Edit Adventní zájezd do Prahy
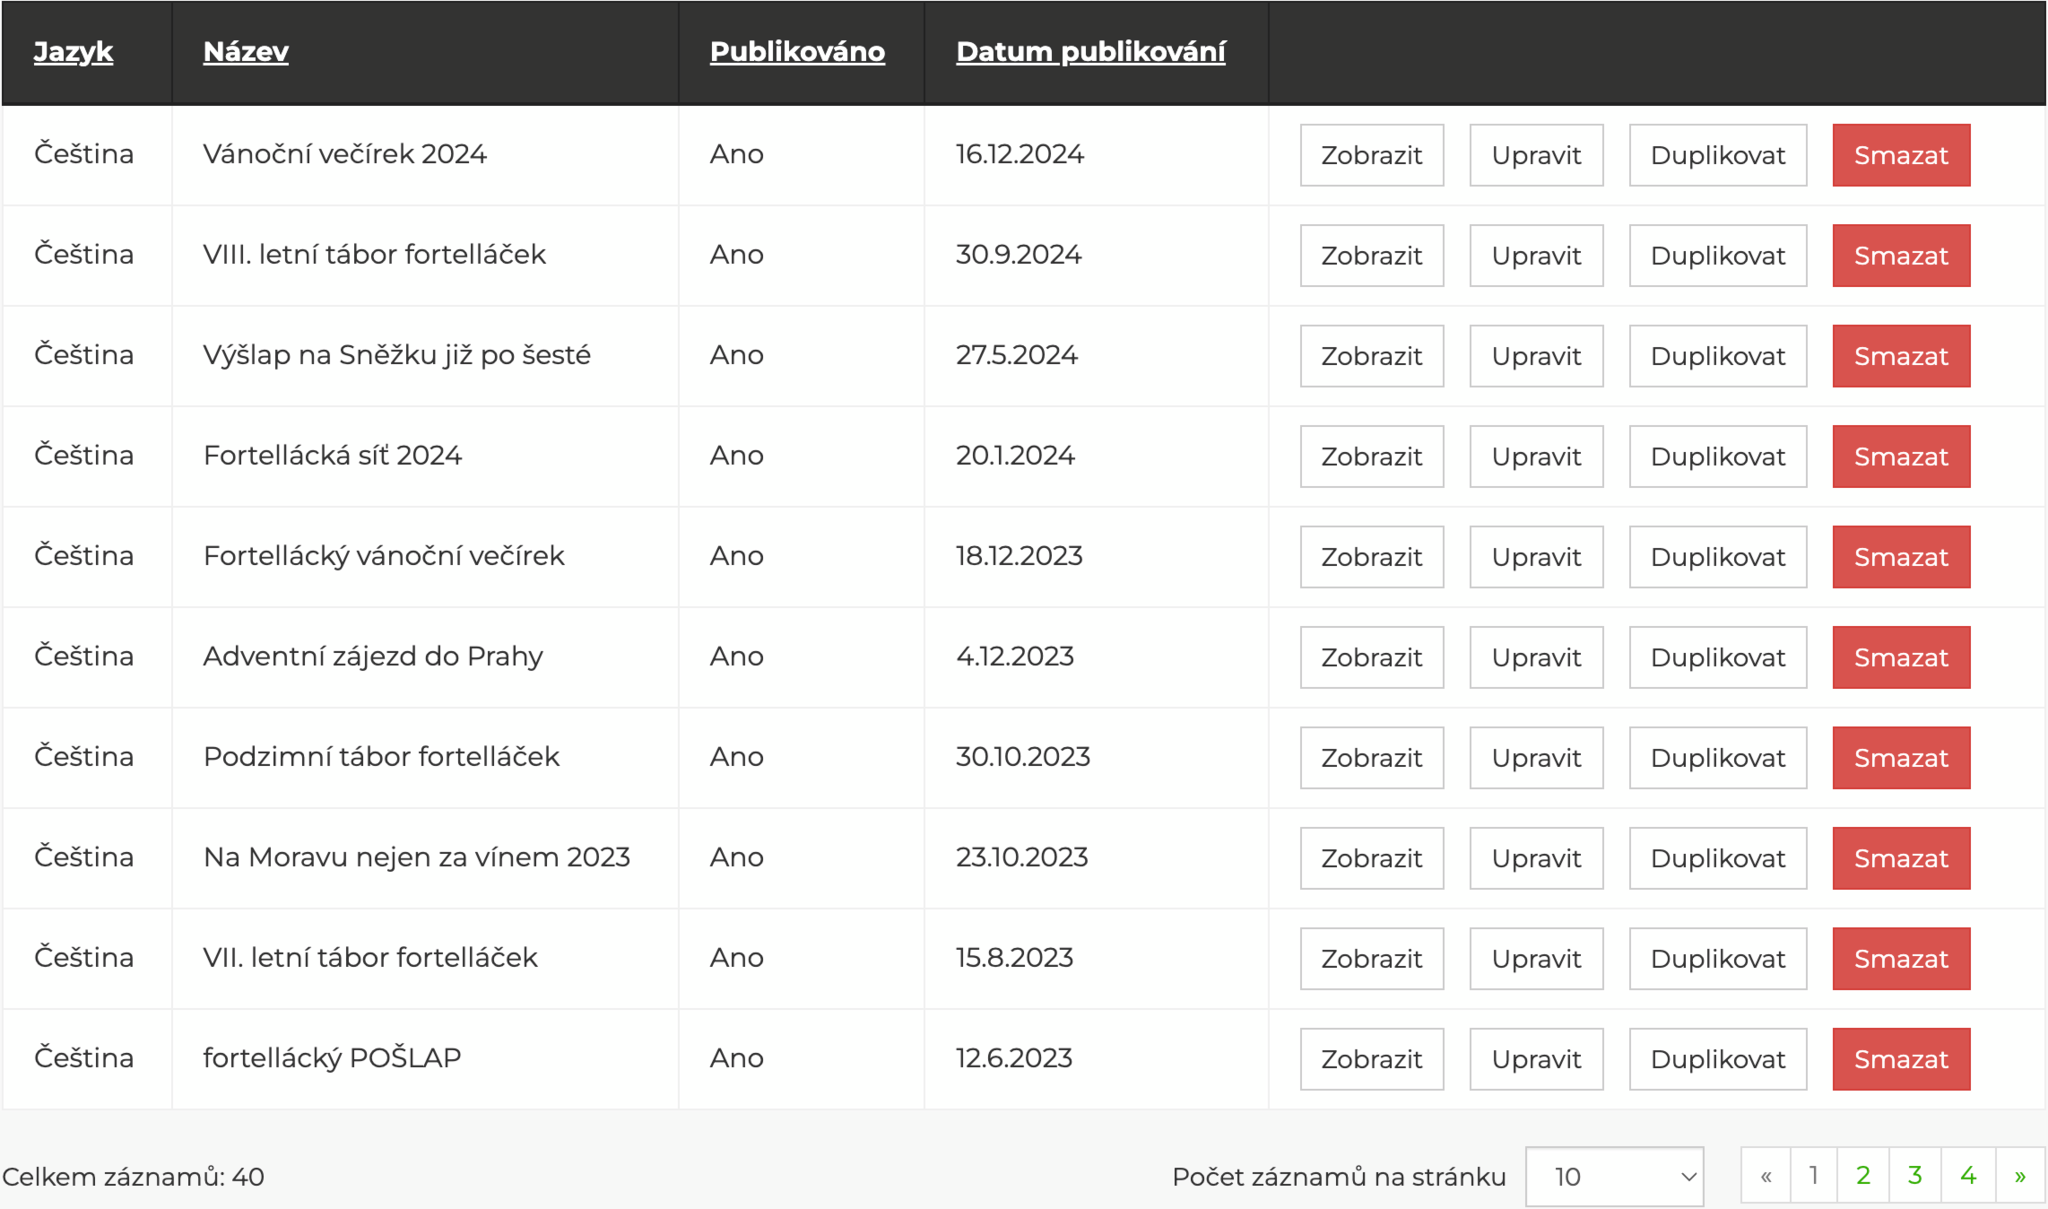Viewport: 2048px width, 1209px height. 1536,657
